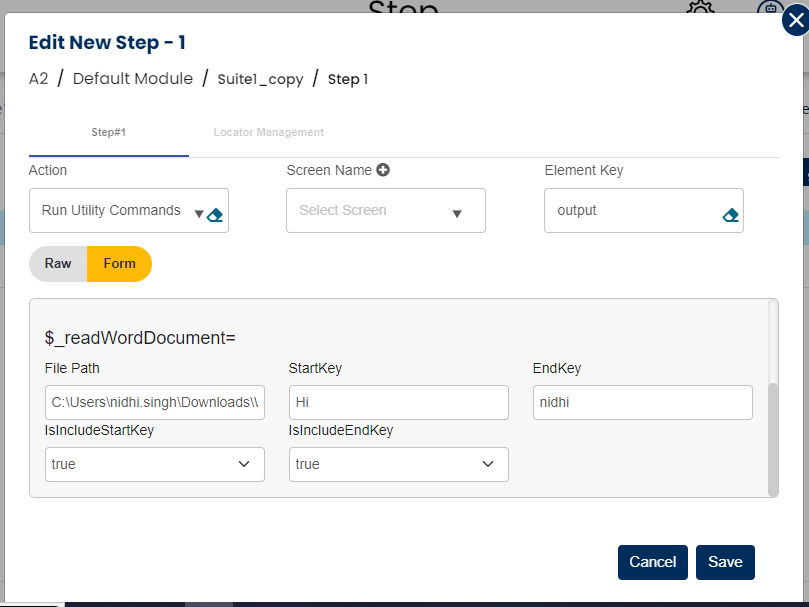Screen dimensions: 809x607
Task: Add a new screen with plus icon
Action: pyautogui.click(x=382, y=170)
